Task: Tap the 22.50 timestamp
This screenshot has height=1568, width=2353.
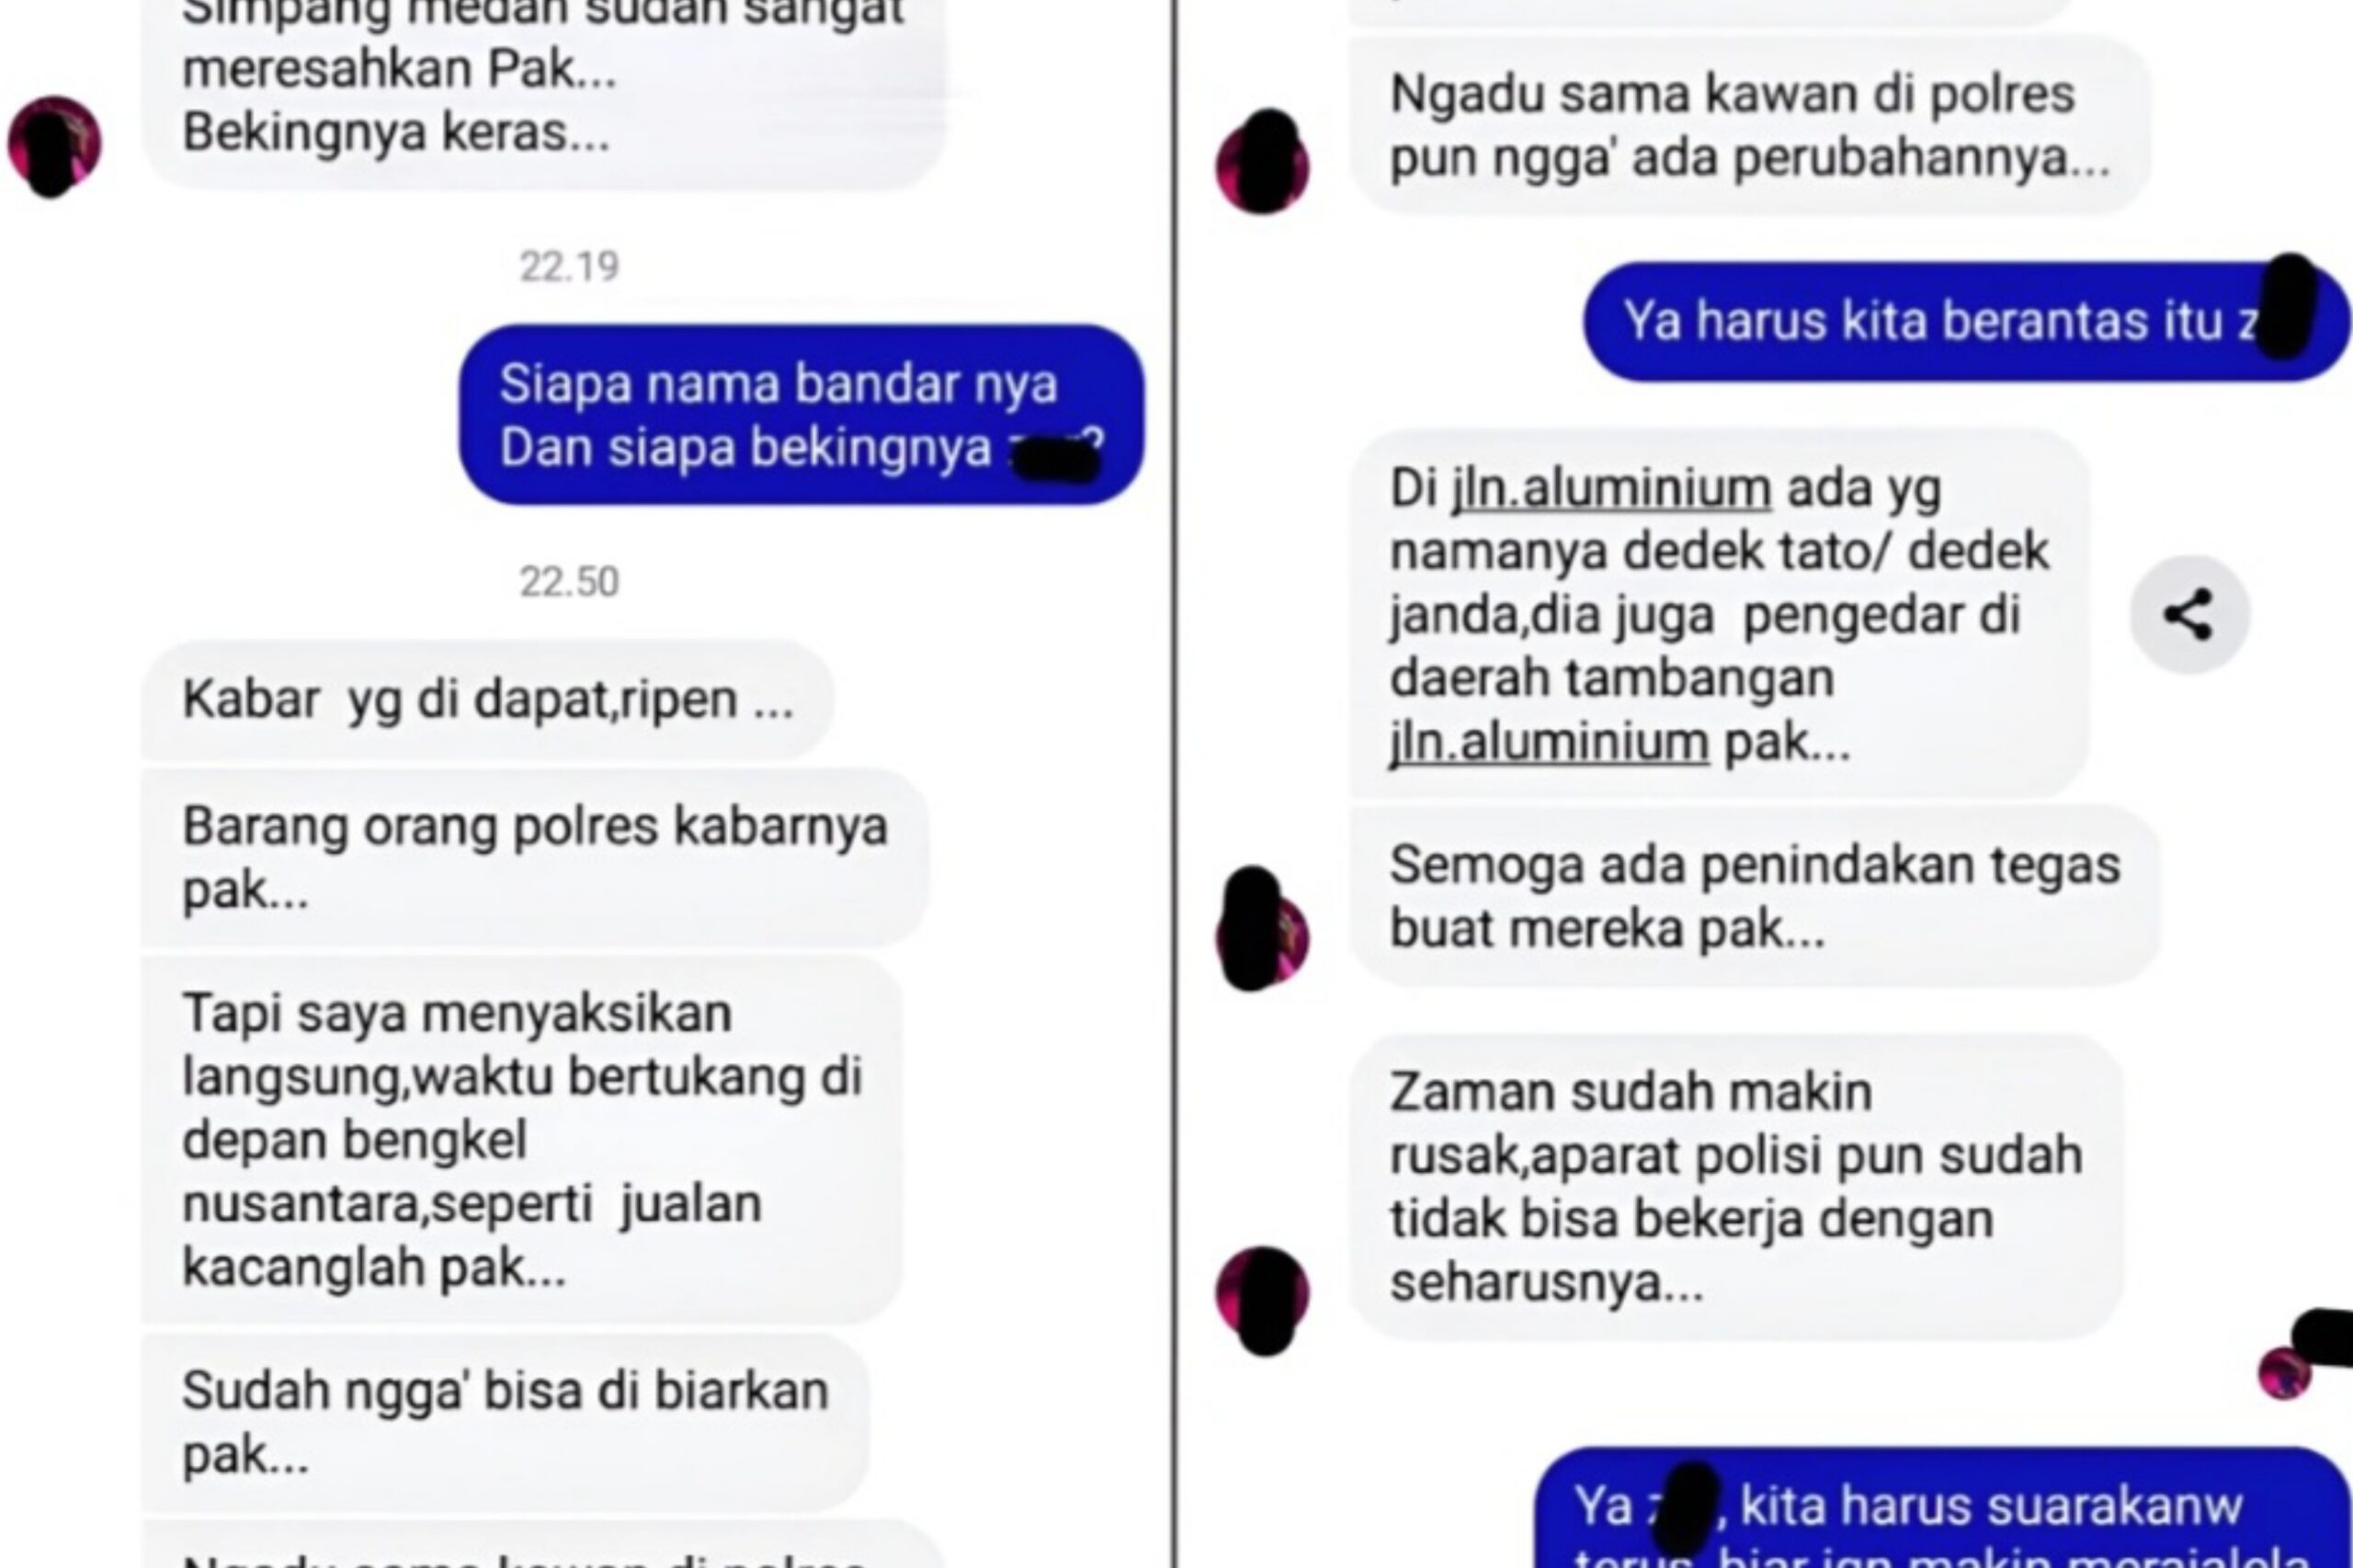Action: coord(569,581)
